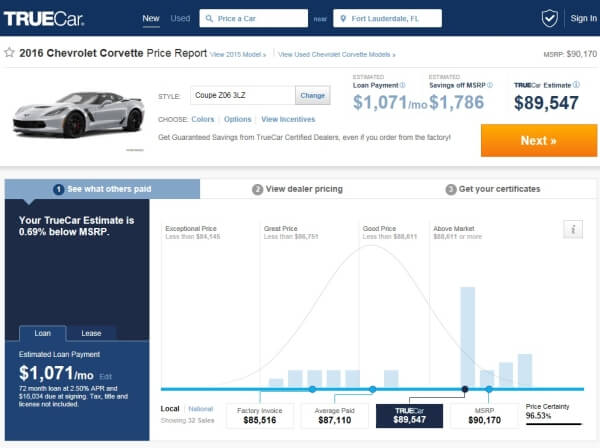Viewport: 600px width, 448px height.
Task: Click the dark TrueCar estimate marker on price line
Action: click(465, 389)
